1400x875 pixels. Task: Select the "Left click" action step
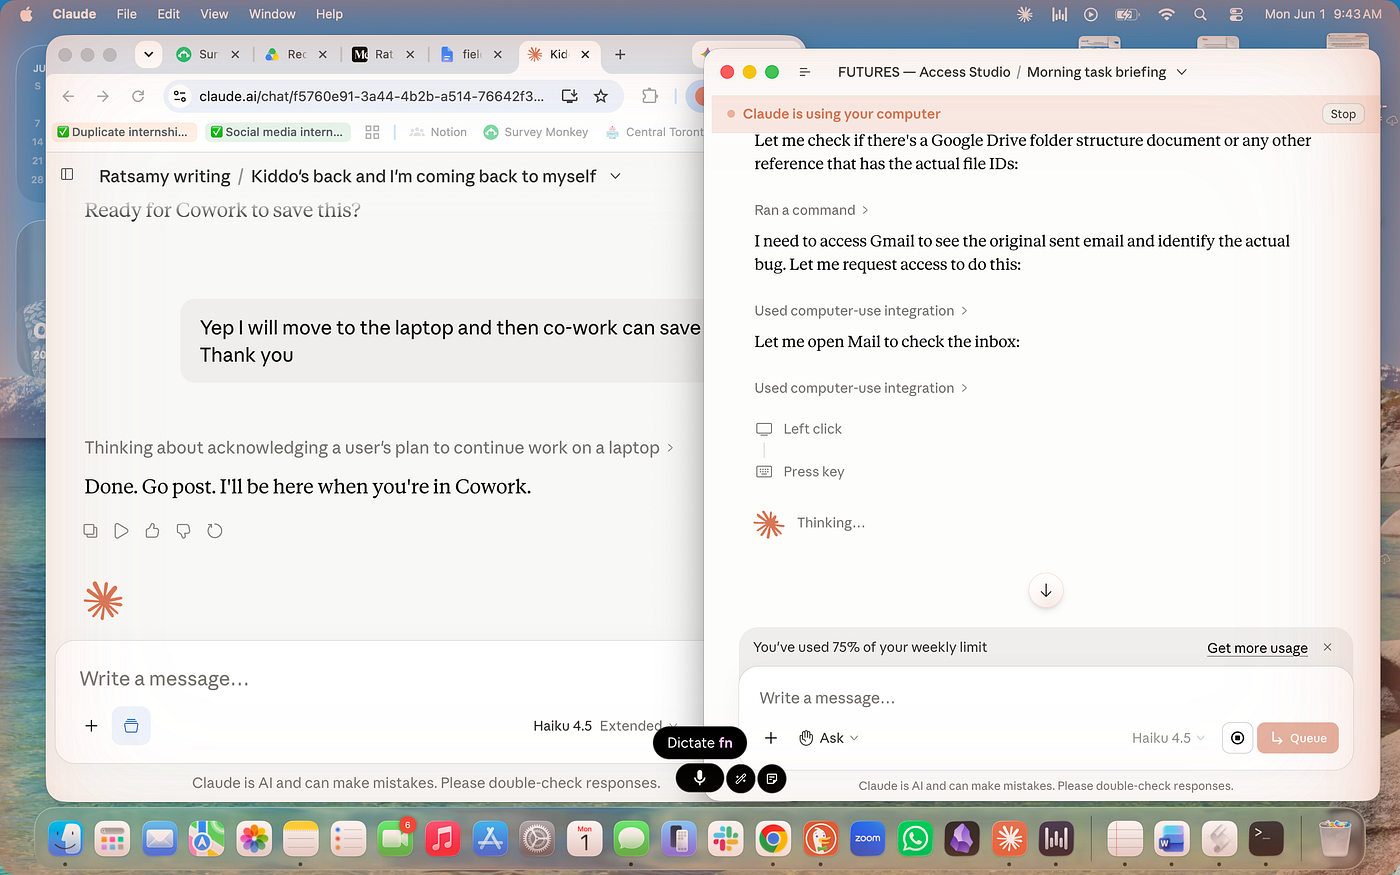click(x=799, y=429)
